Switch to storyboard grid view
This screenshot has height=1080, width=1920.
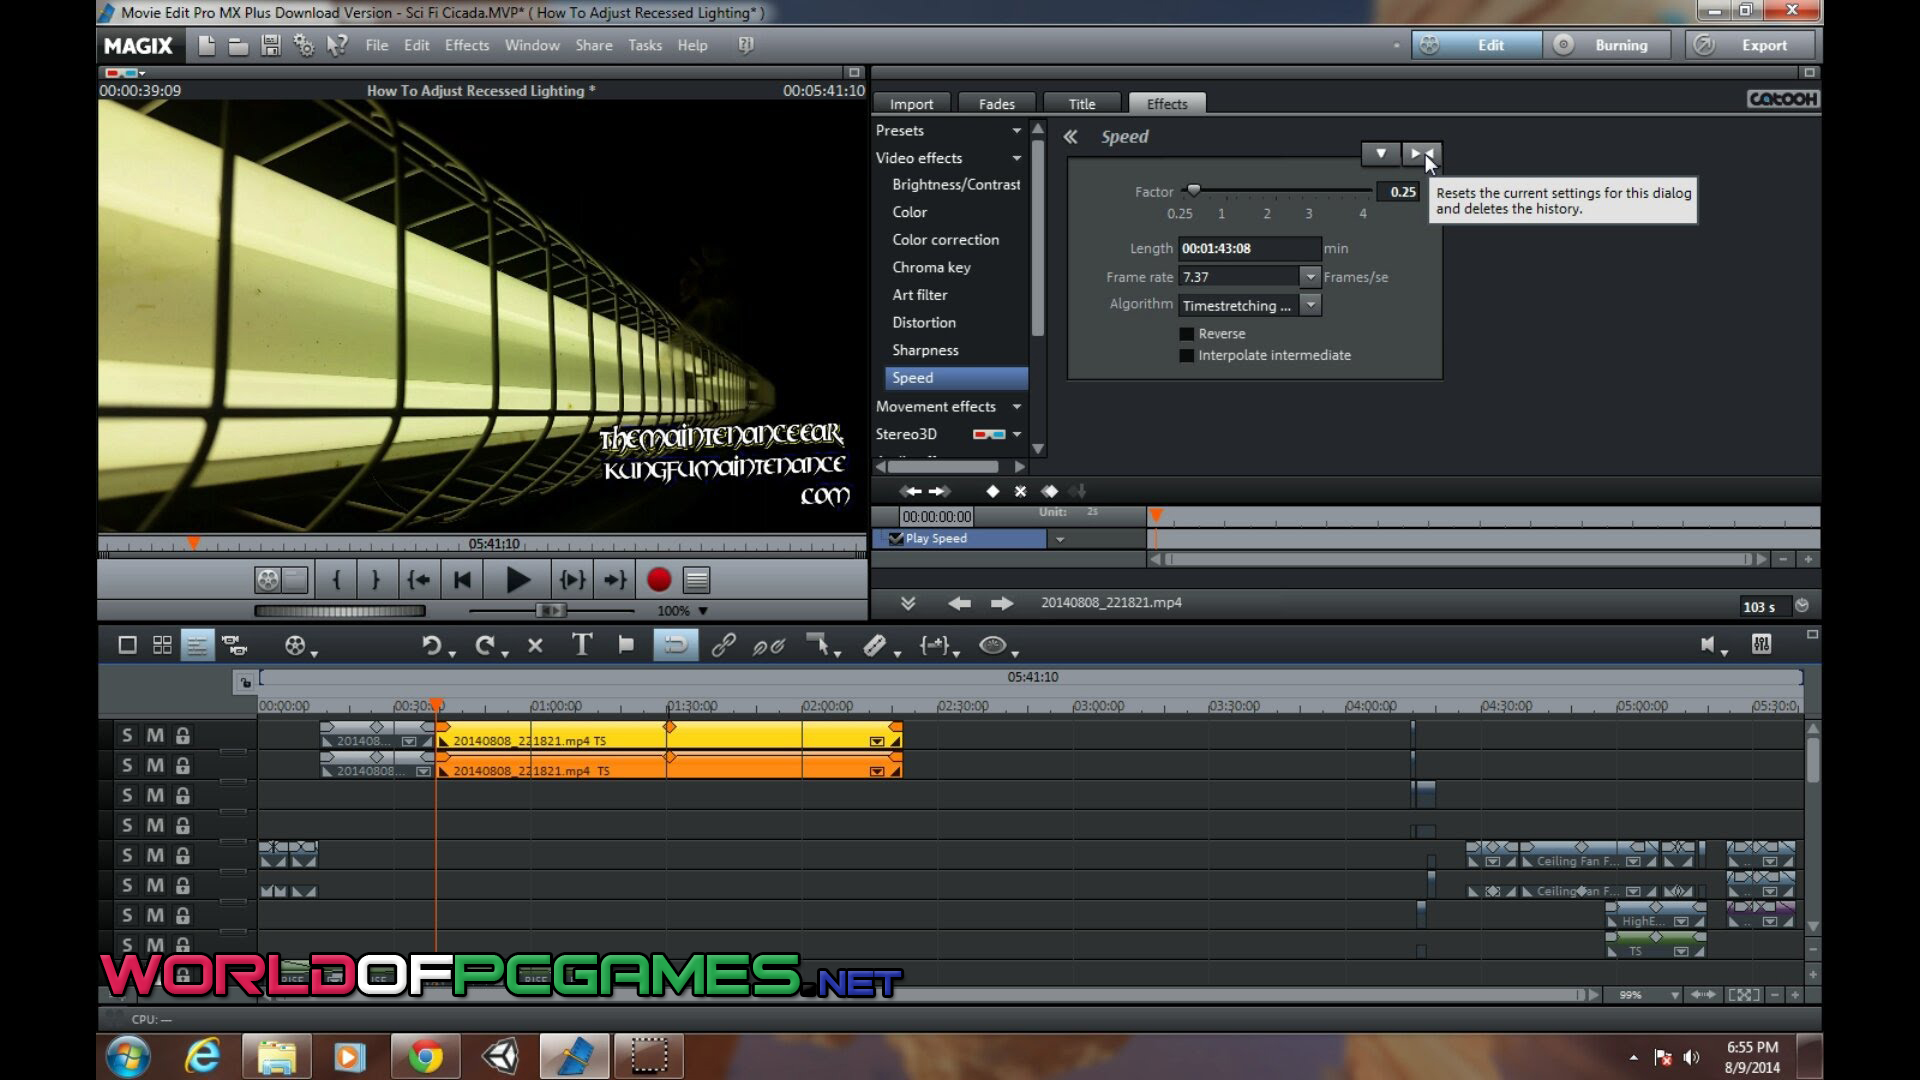[162, 645]
